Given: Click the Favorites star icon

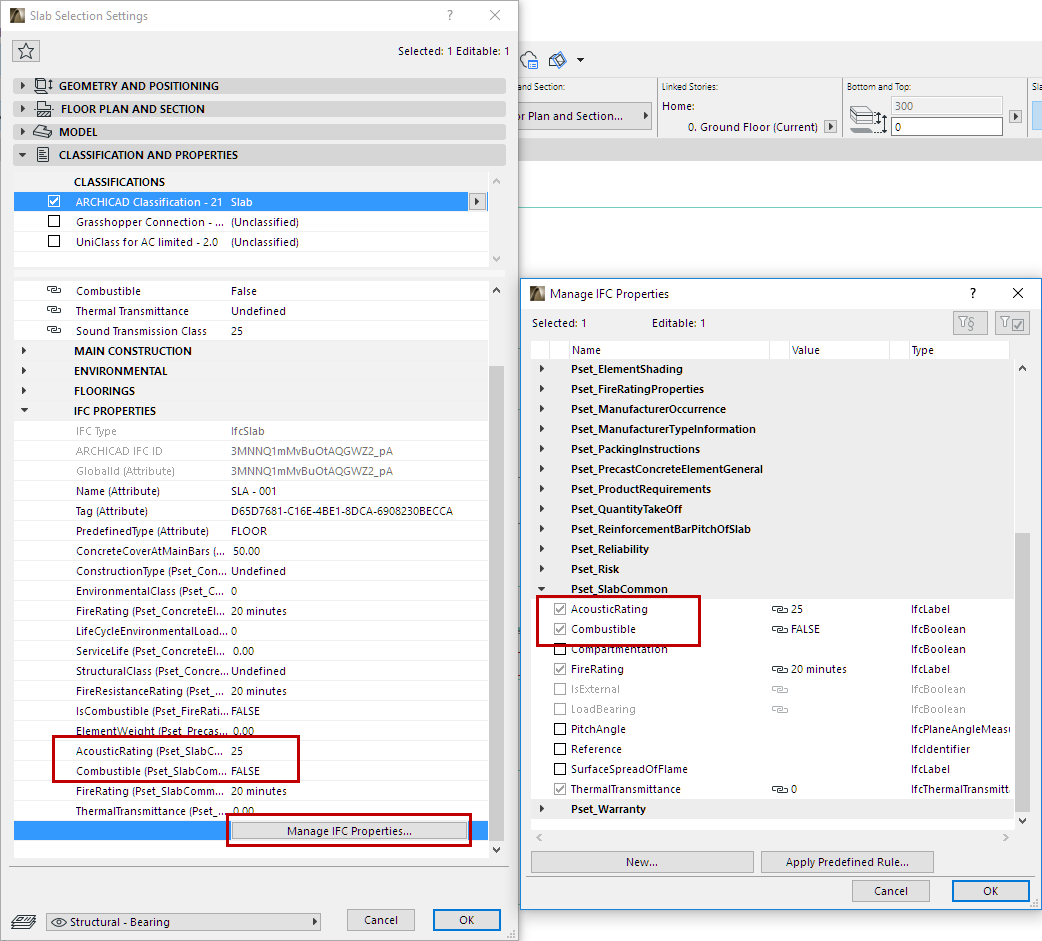Looking at the screenshot, I should 26,51.
